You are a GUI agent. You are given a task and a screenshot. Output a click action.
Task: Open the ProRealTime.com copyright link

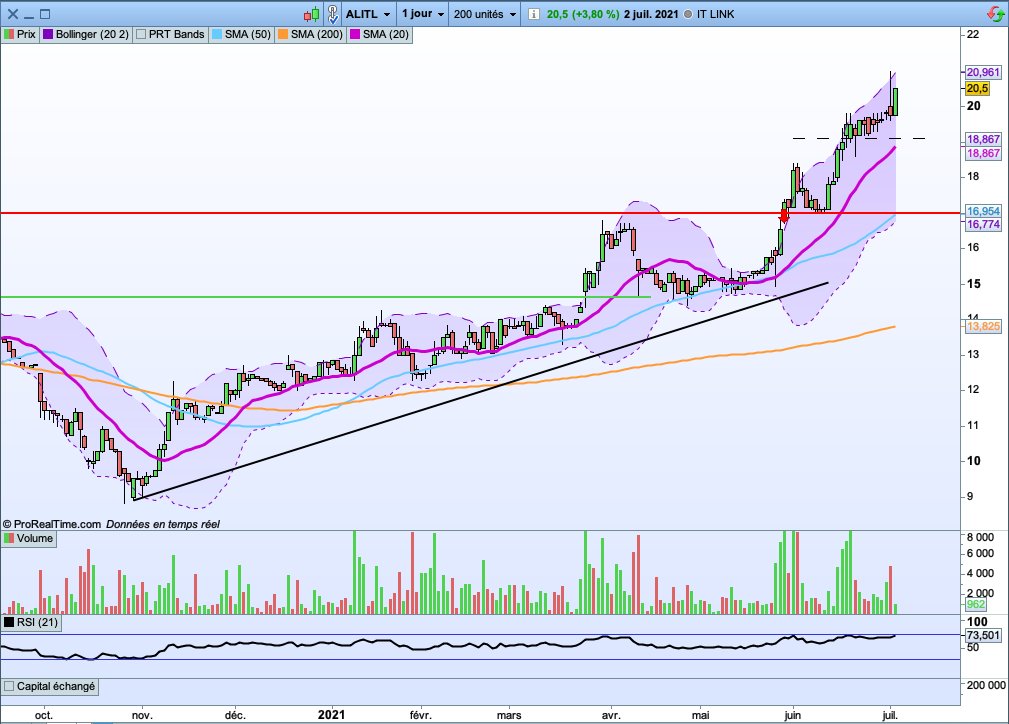(x=60, y=523)
